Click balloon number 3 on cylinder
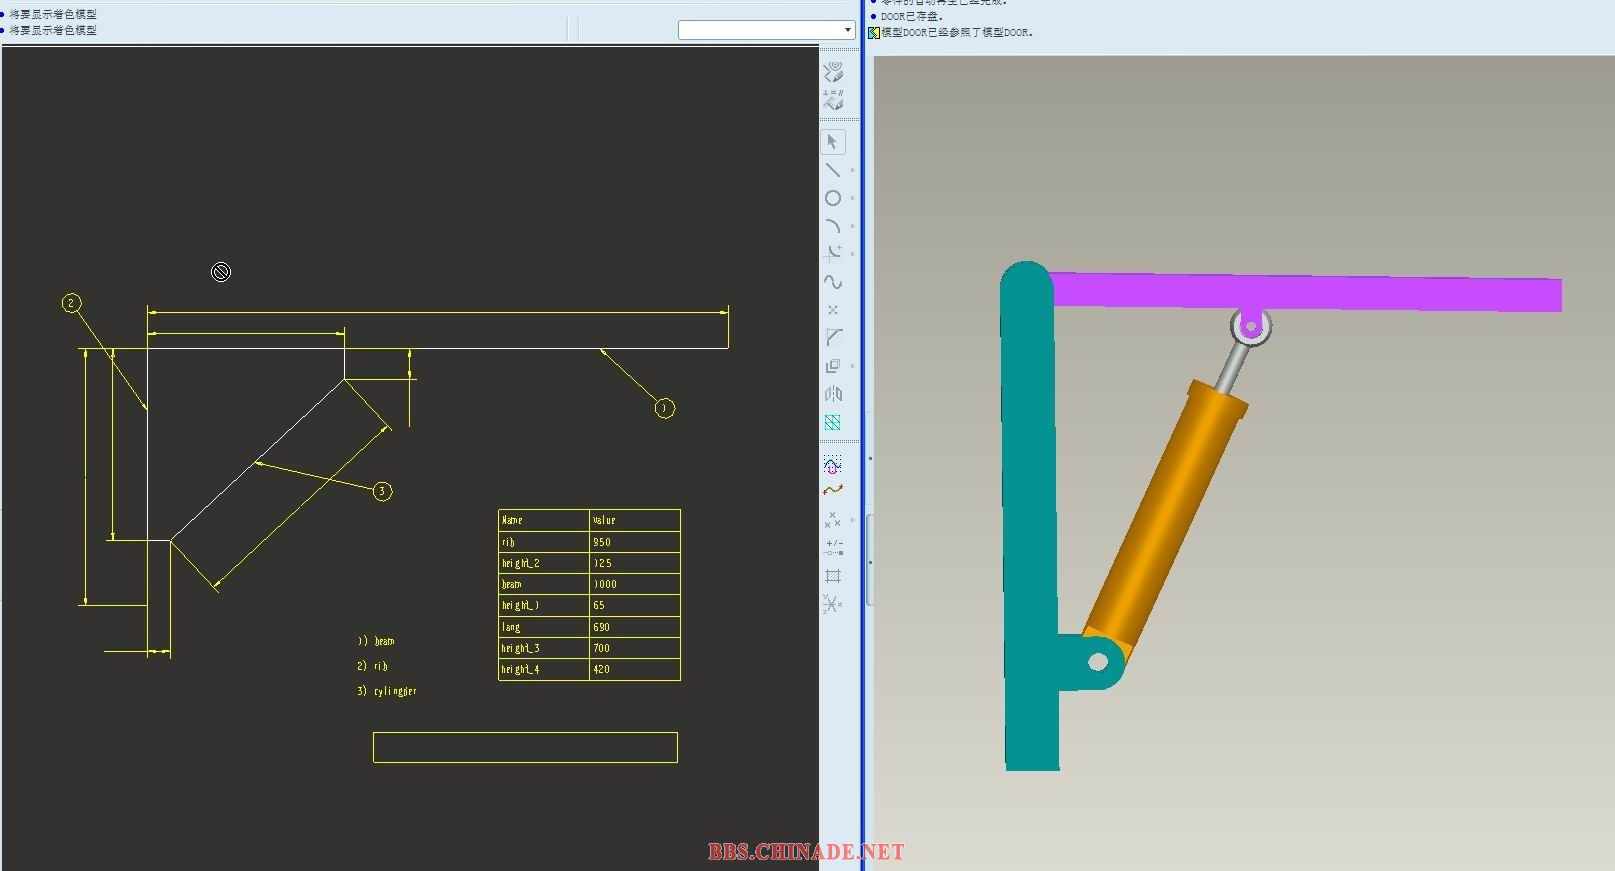 [x=382, y=491]
